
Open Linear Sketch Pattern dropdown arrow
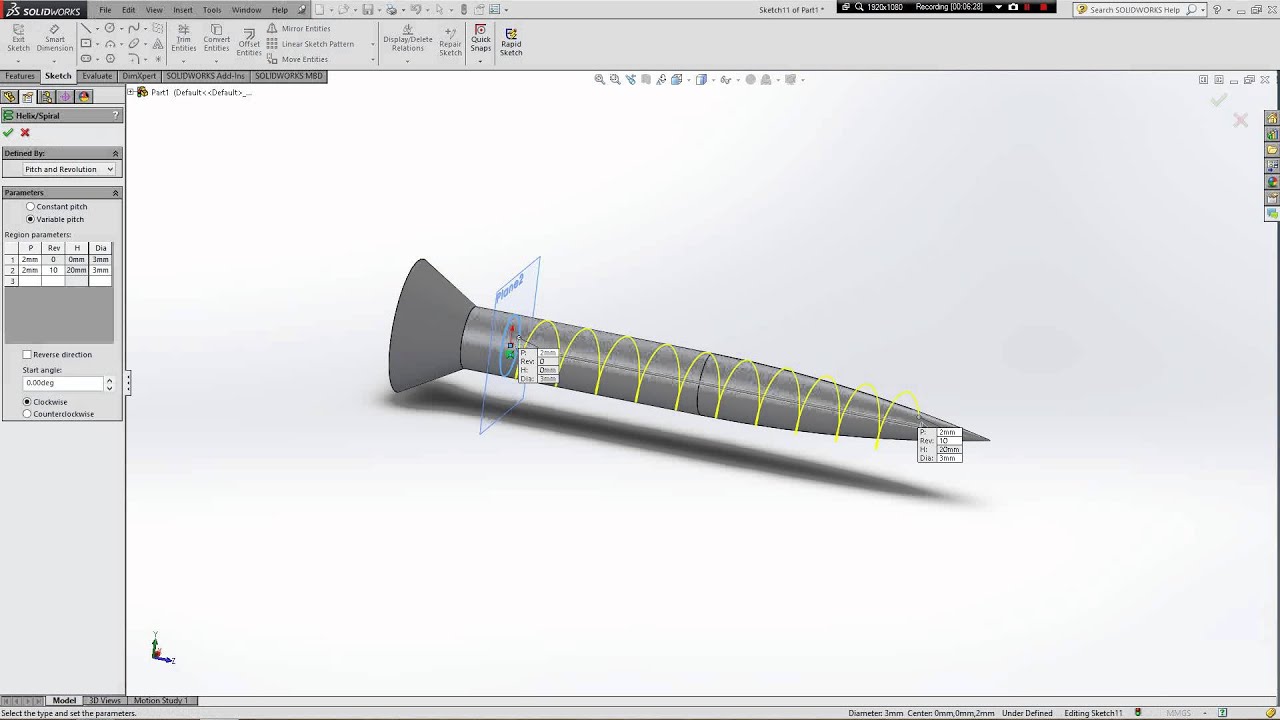point(373,44)
